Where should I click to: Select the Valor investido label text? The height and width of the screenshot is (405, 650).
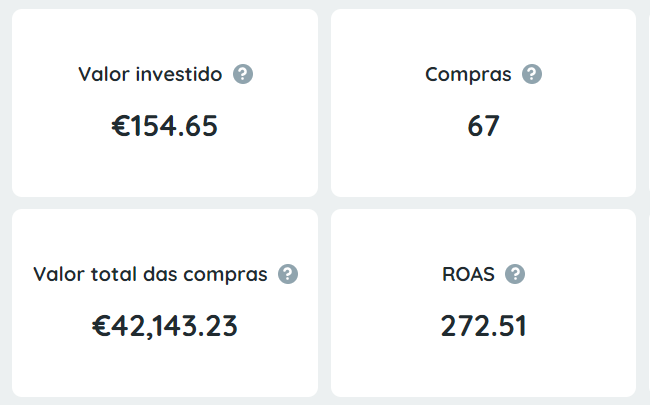point(150,75)
